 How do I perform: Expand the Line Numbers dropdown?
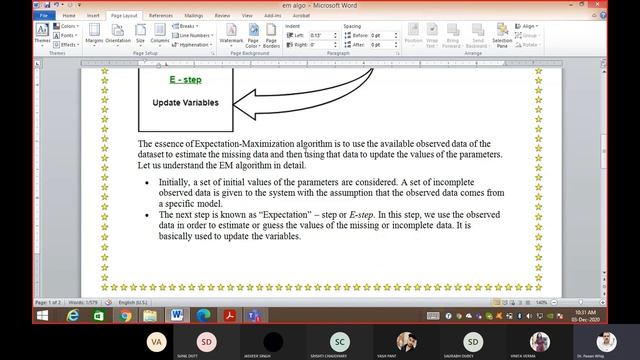point(193,36)
